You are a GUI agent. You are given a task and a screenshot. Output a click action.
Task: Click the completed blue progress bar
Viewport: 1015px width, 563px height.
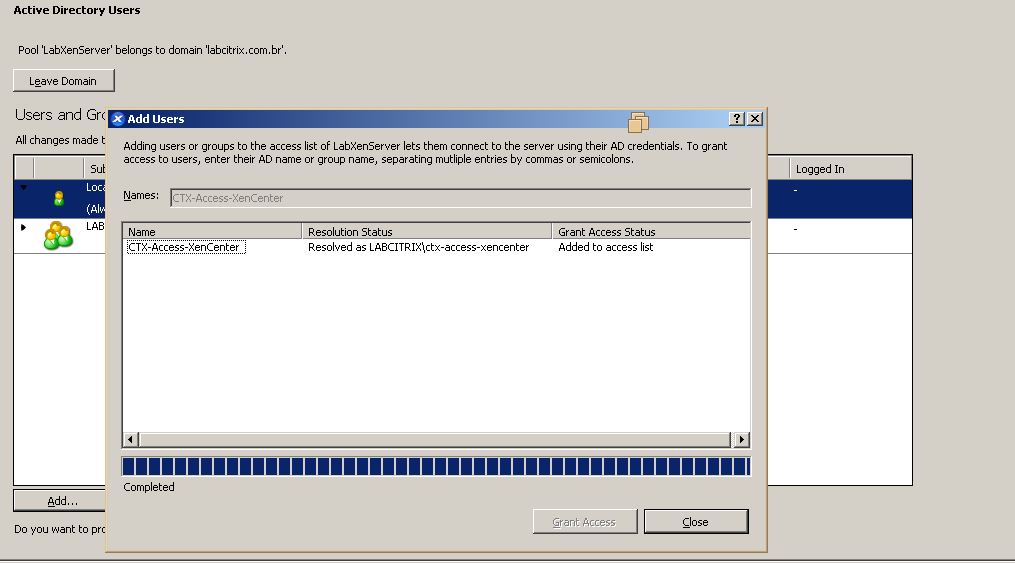tap(435, 467)
